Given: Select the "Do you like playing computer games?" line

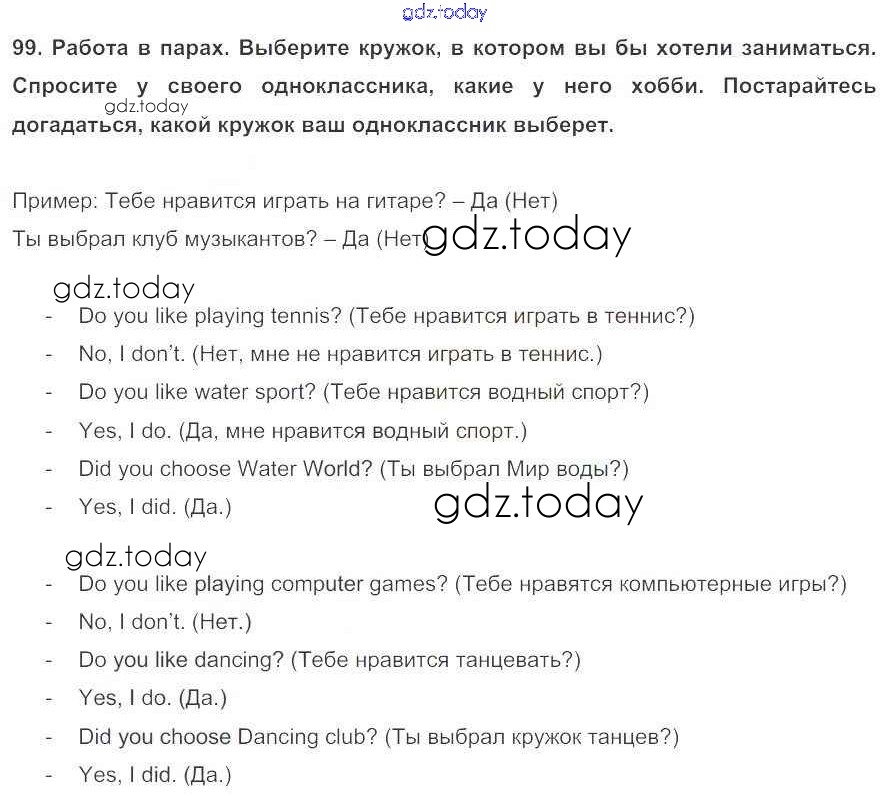Looking at the screenshot, I should point(462,584).
